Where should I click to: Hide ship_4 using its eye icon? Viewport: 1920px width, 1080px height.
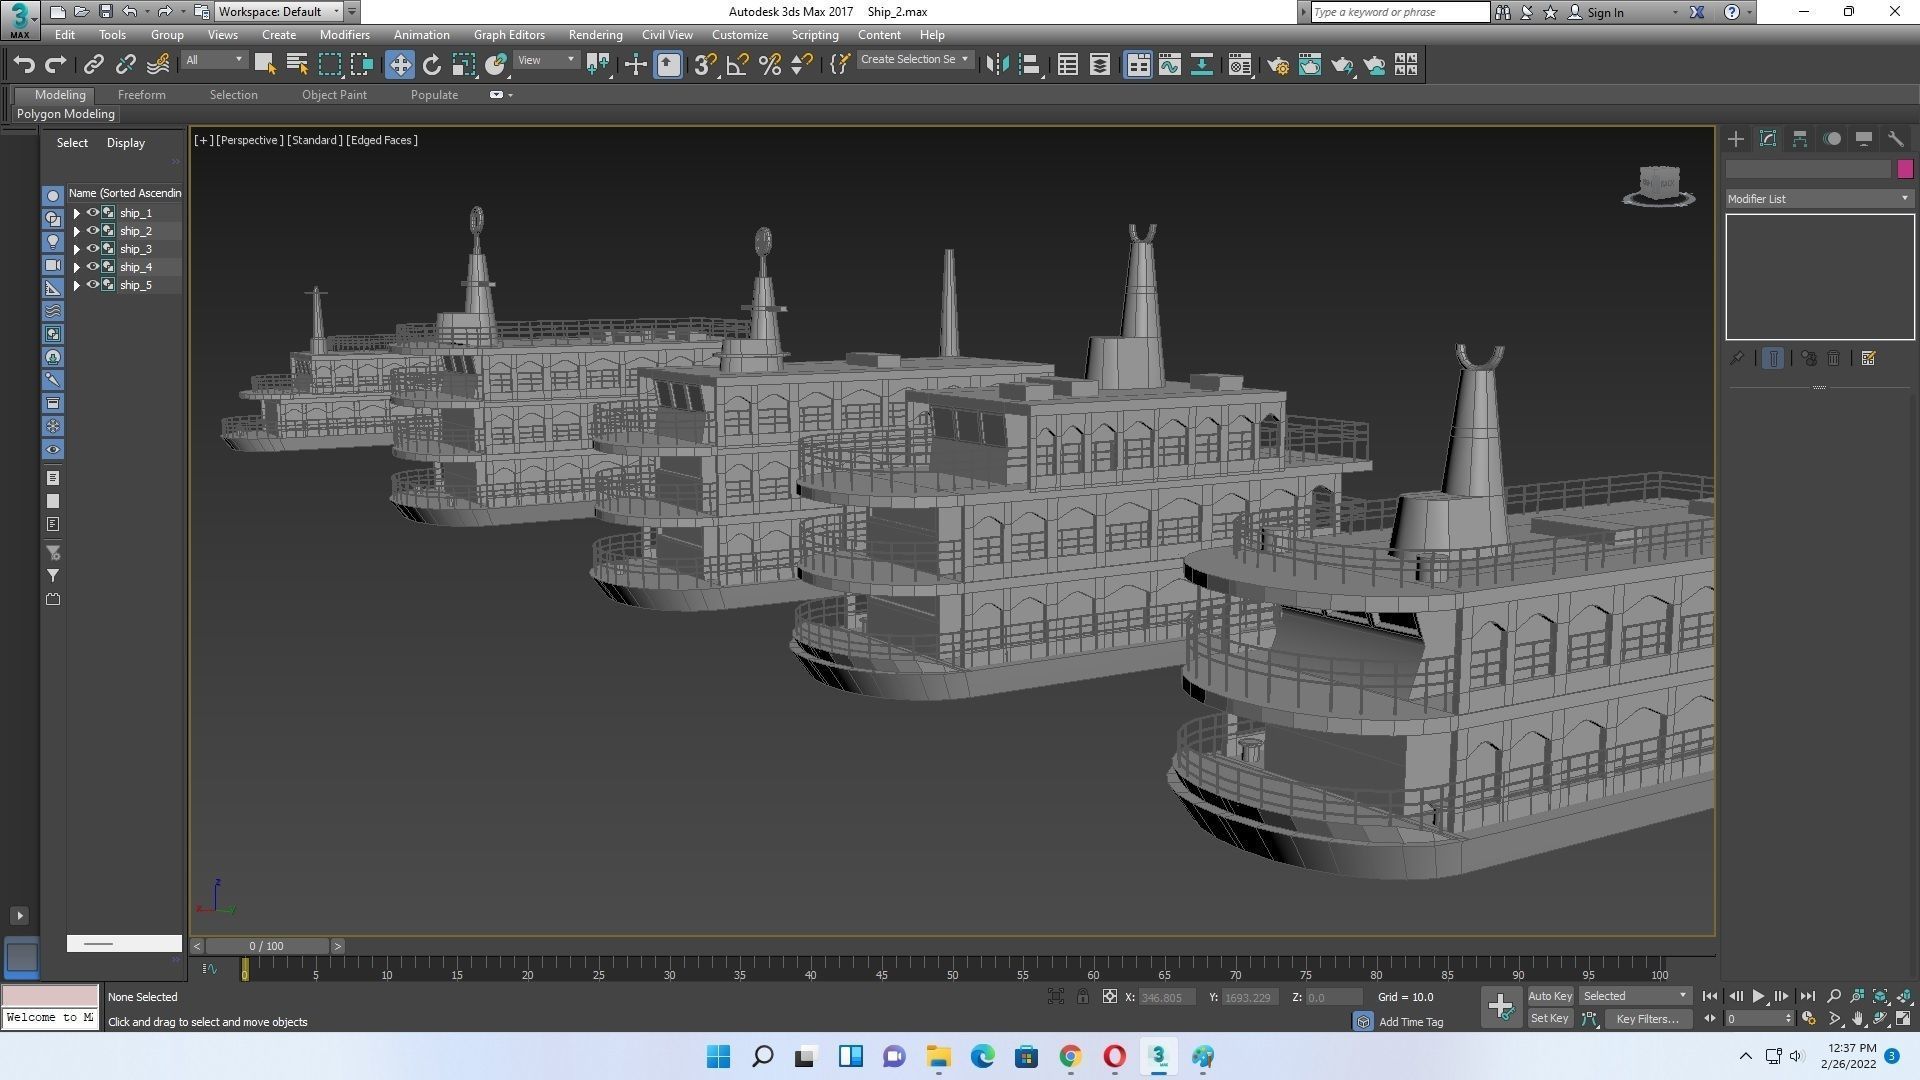92,267
